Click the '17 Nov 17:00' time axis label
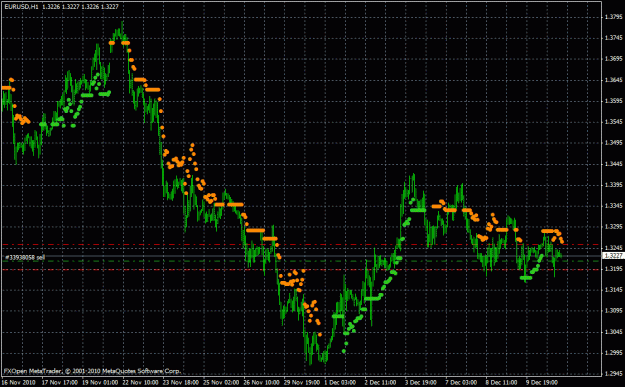This screenshot has height=387, width=625. [x=60, y=382]
